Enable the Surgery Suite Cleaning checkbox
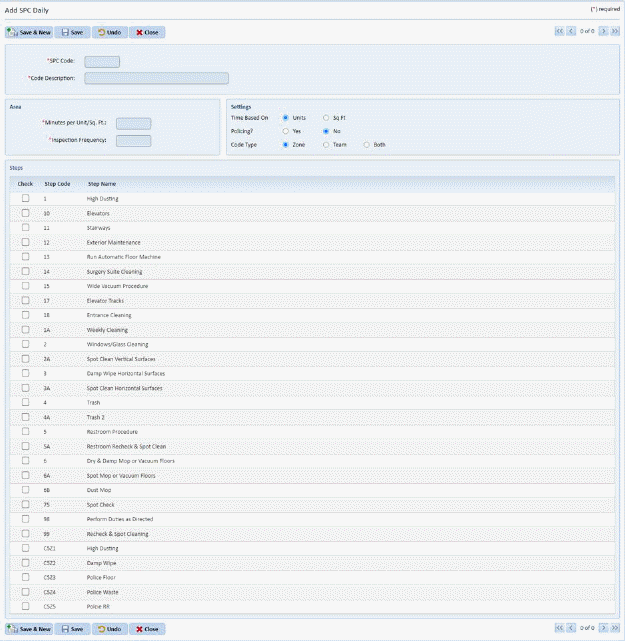 click(26, 271)
